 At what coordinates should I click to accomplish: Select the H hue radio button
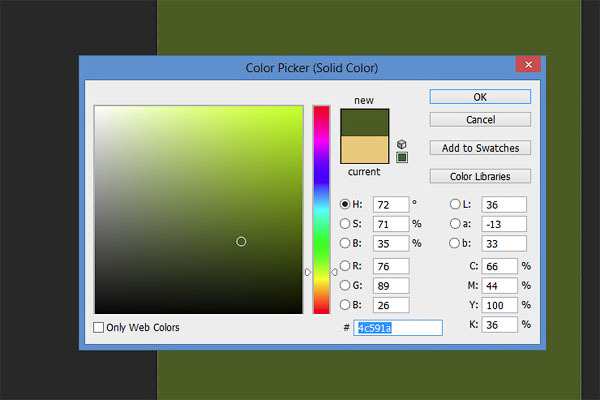(345, 204)
